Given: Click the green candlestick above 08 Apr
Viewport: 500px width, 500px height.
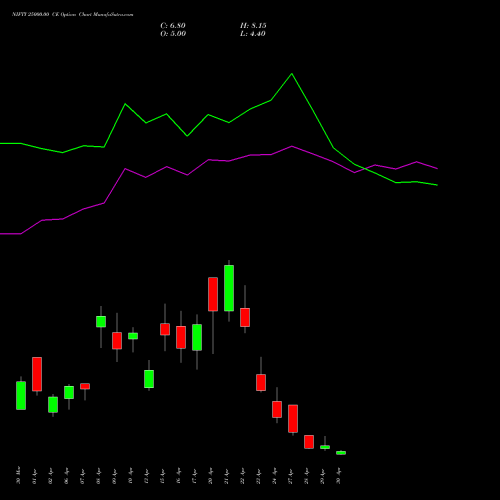Looking at the screenshot, I should coord(101,322).
